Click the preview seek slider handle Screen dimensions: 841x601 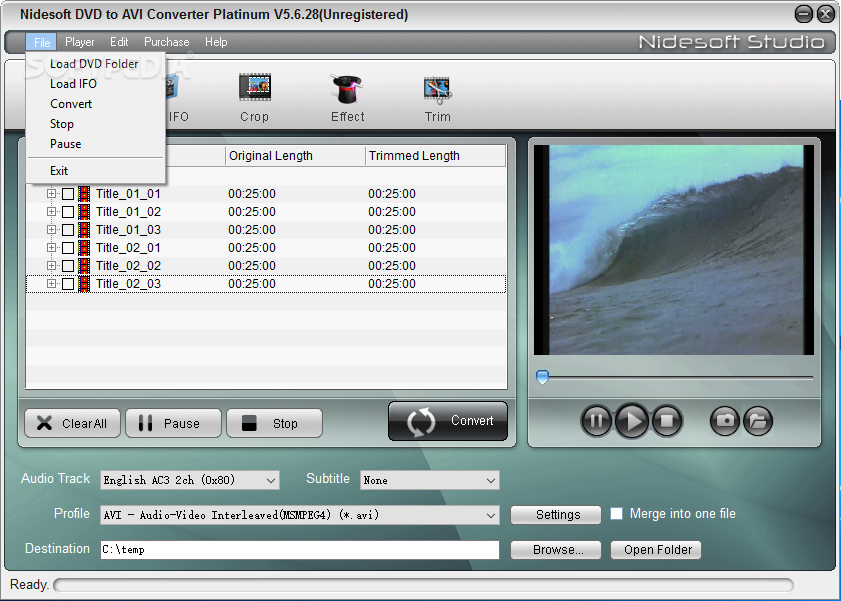(x=543, y=377)
